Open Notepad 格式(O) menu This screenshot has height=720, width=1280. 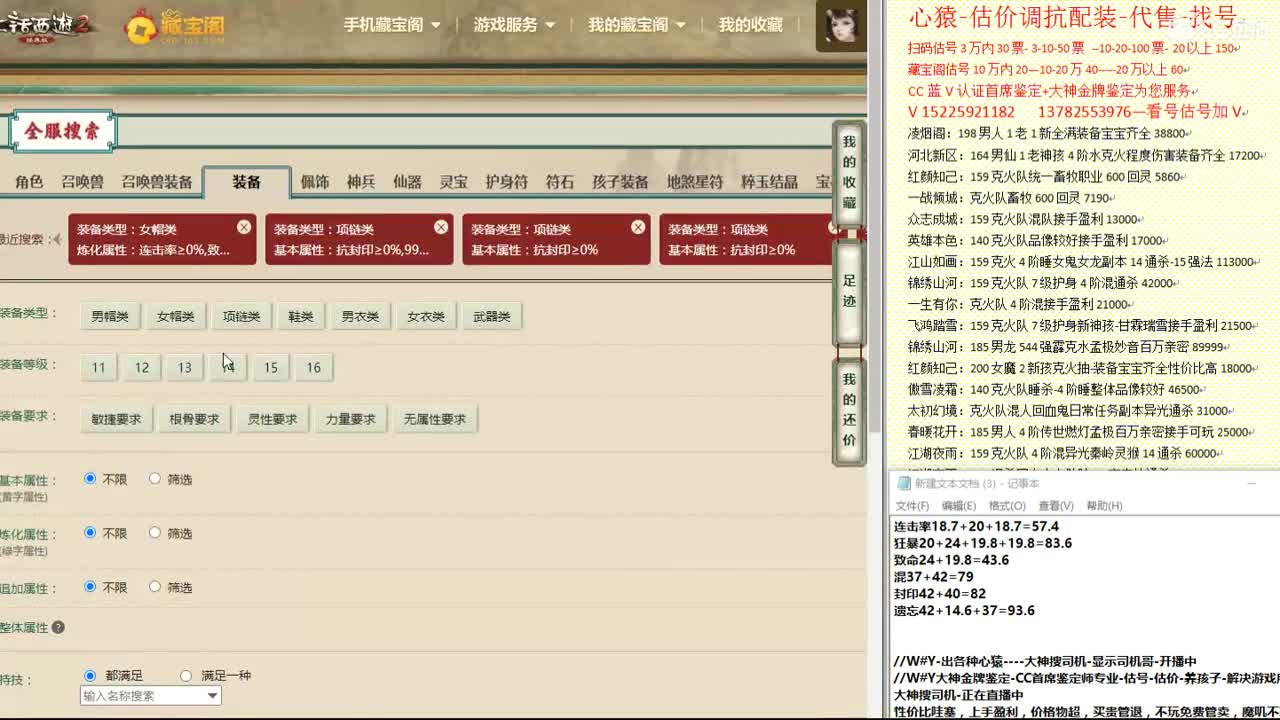pos(1007,506)
